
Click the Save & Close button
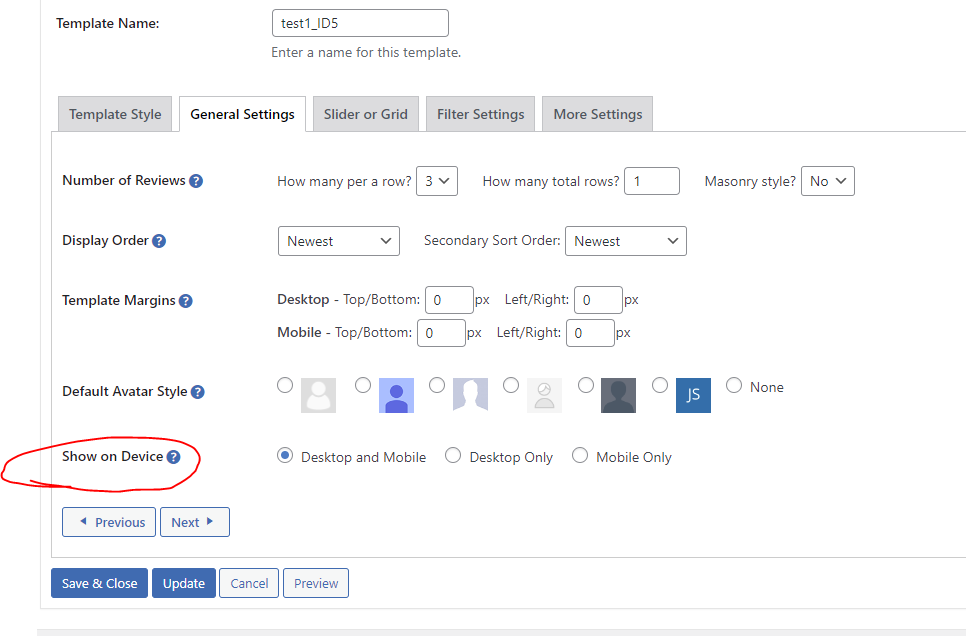point(99,583)
